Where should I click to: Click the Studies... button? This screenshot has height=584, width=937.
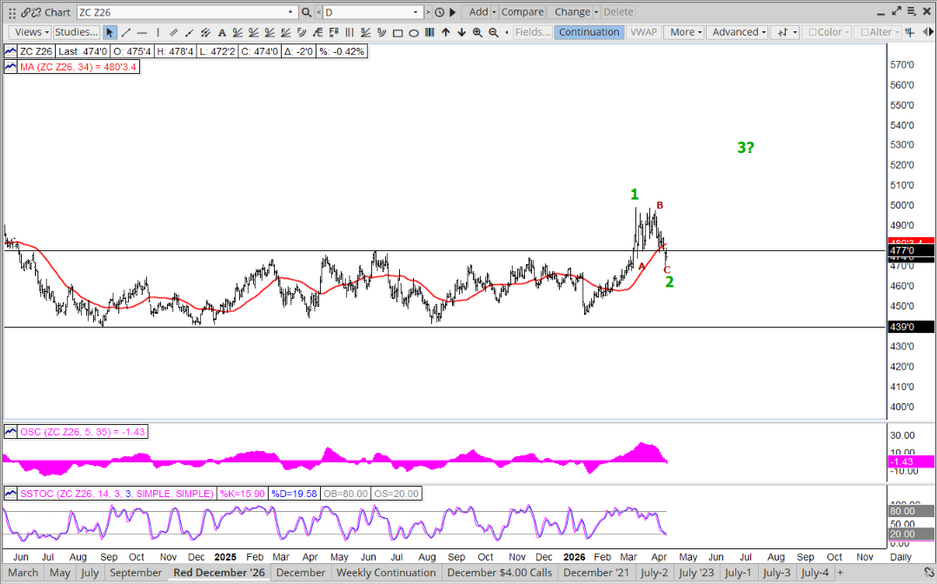[x=76, y=32]
